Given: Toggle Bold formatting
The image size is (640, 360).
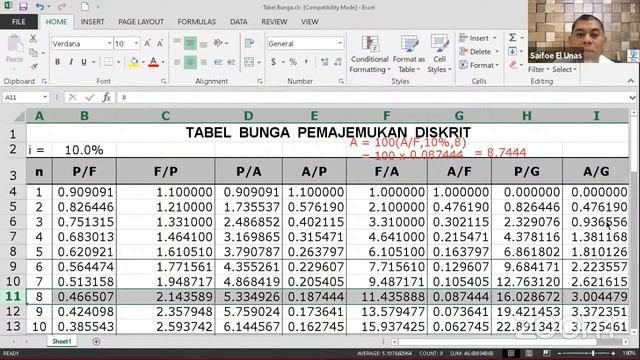Looking at the screenshot, I should (58, 62).
